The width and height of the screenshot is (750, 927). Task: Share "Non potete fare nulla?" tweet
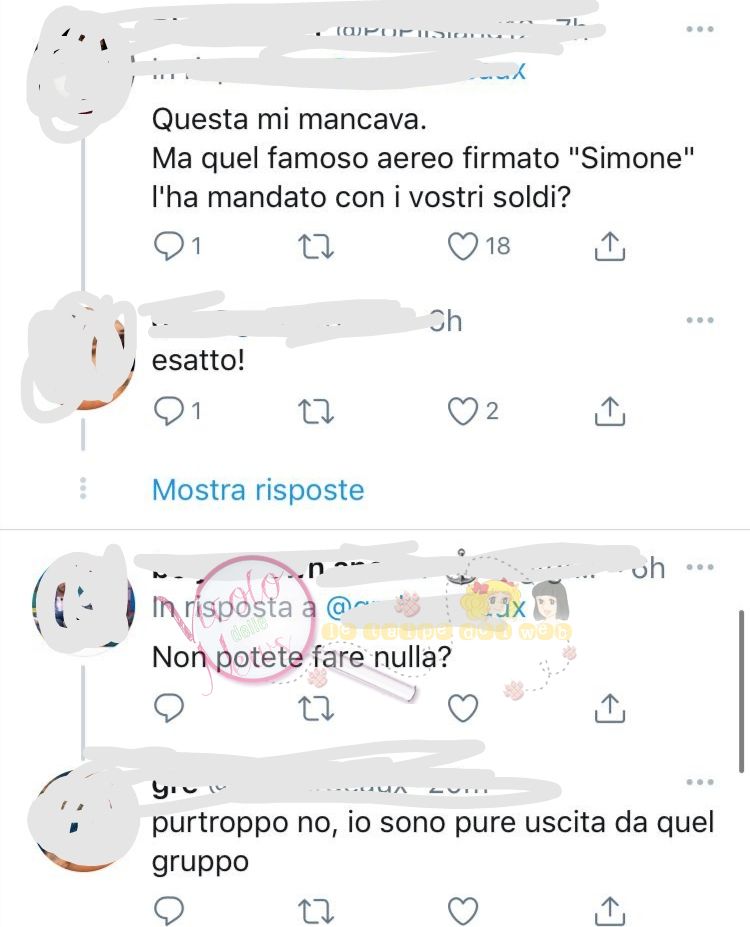(x=609, y=708)
